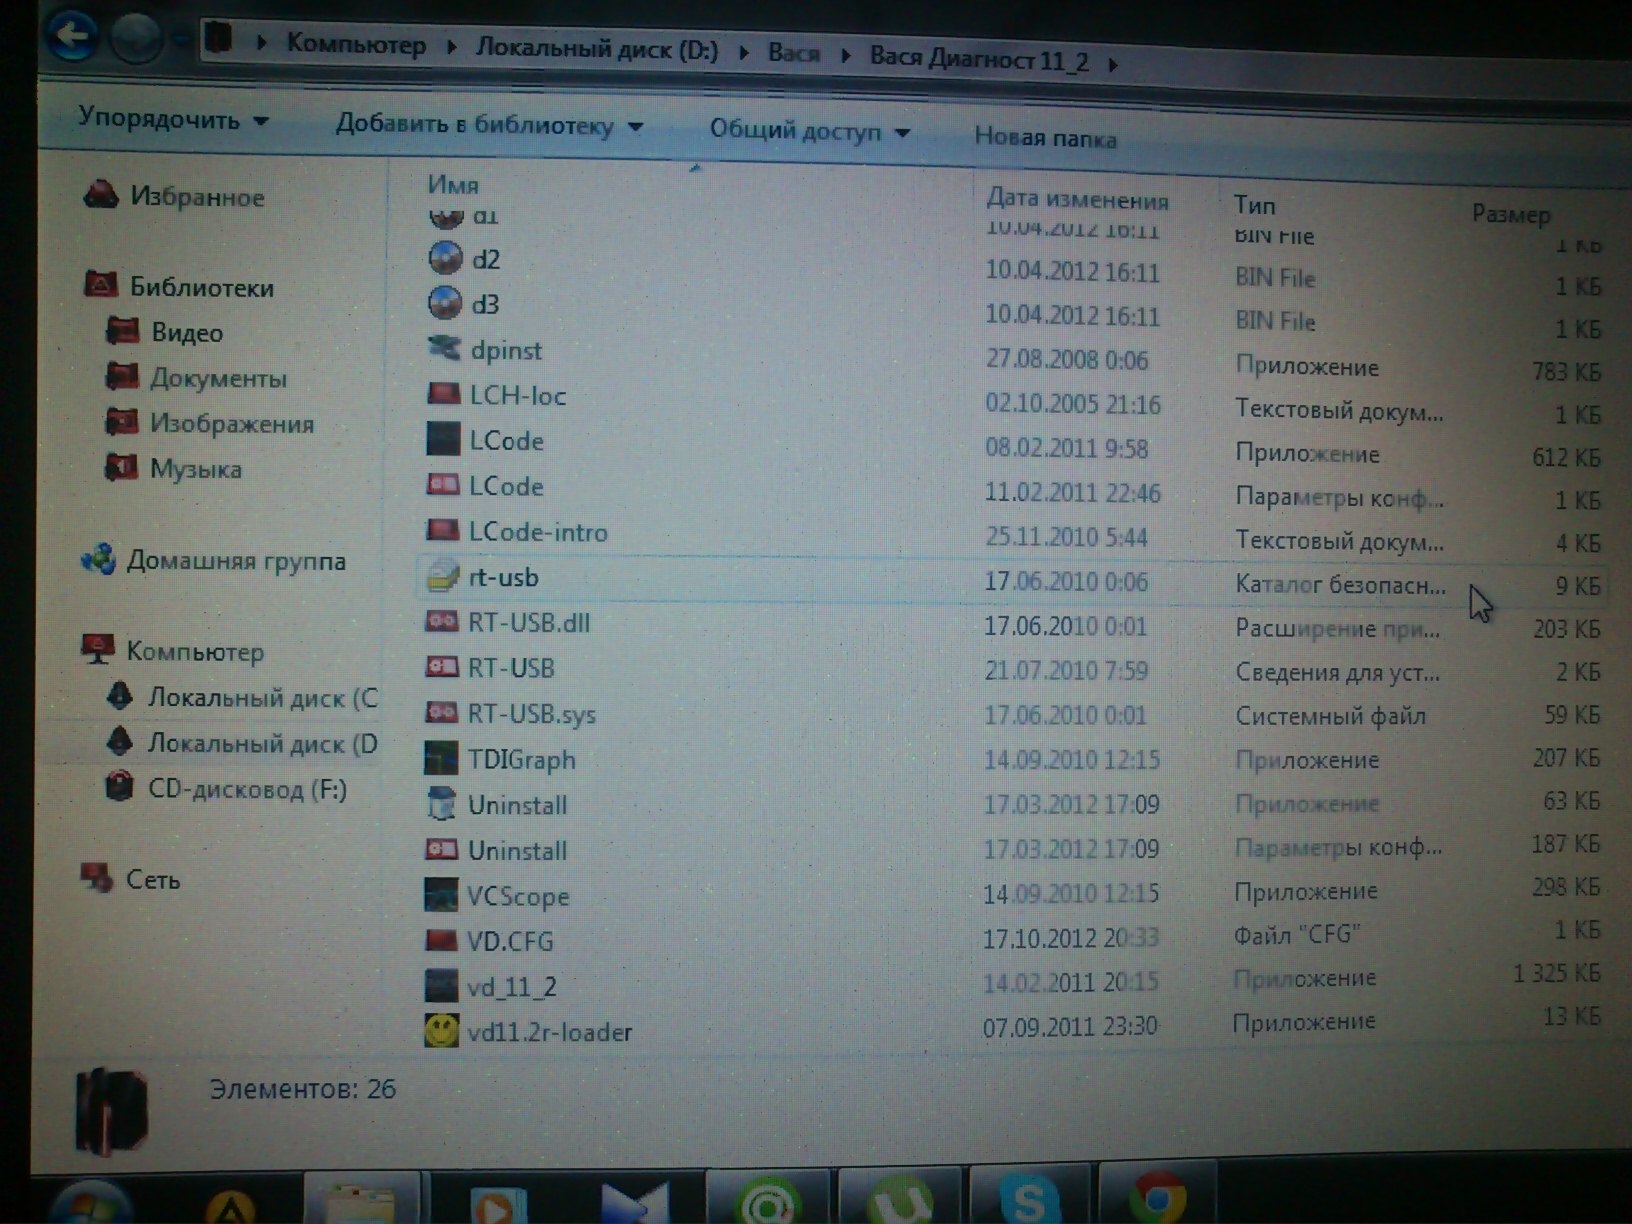Click the Локальный диск (D:) breadcrumb segment
Viewport: 1632px width, 1224px height.
(596, 49)
